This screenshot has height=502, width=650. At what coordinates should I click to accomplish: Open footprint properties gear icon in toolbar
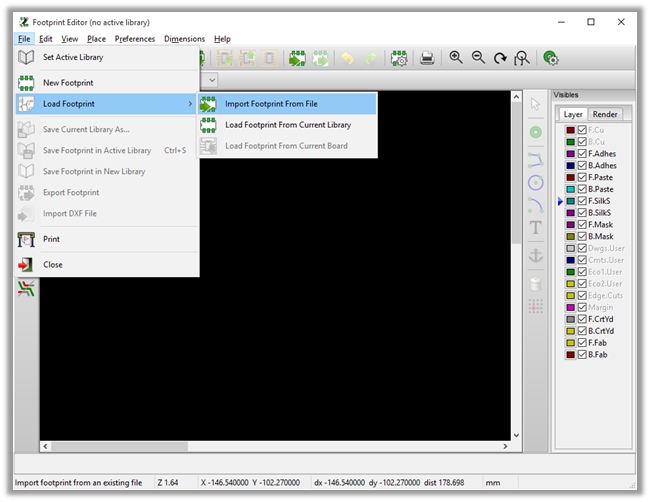pyautogui.click(x=399, y=58)
